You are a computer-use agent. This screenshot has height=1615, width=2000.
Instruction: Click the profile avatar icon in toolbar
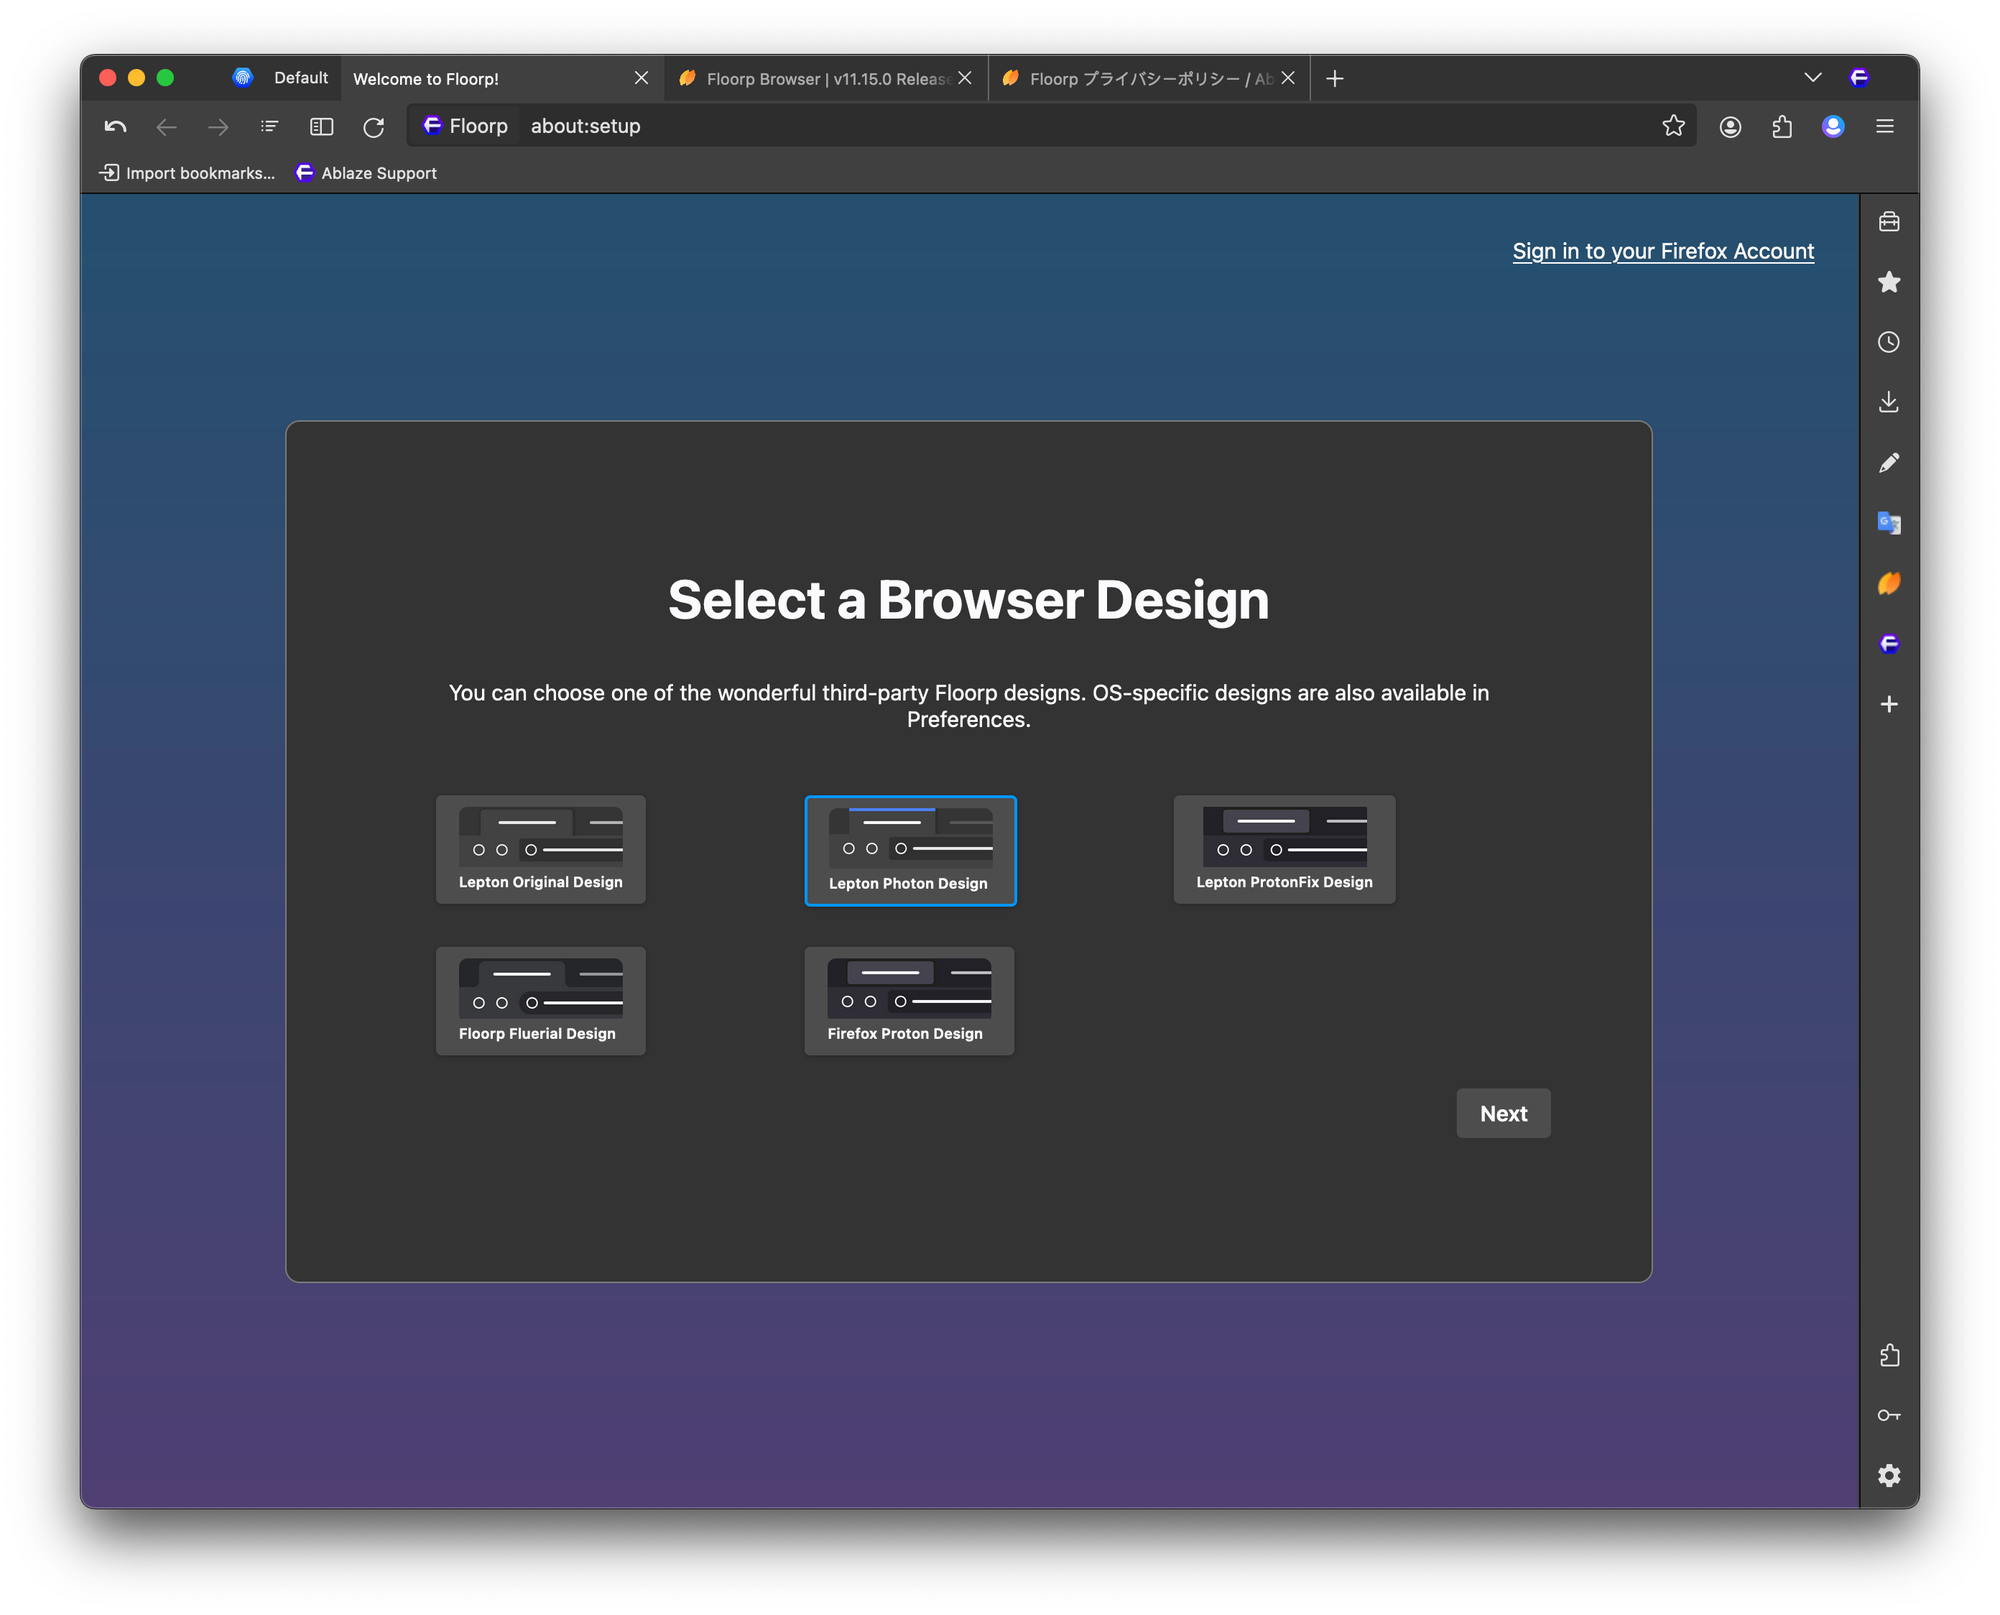coord(1833,126)
